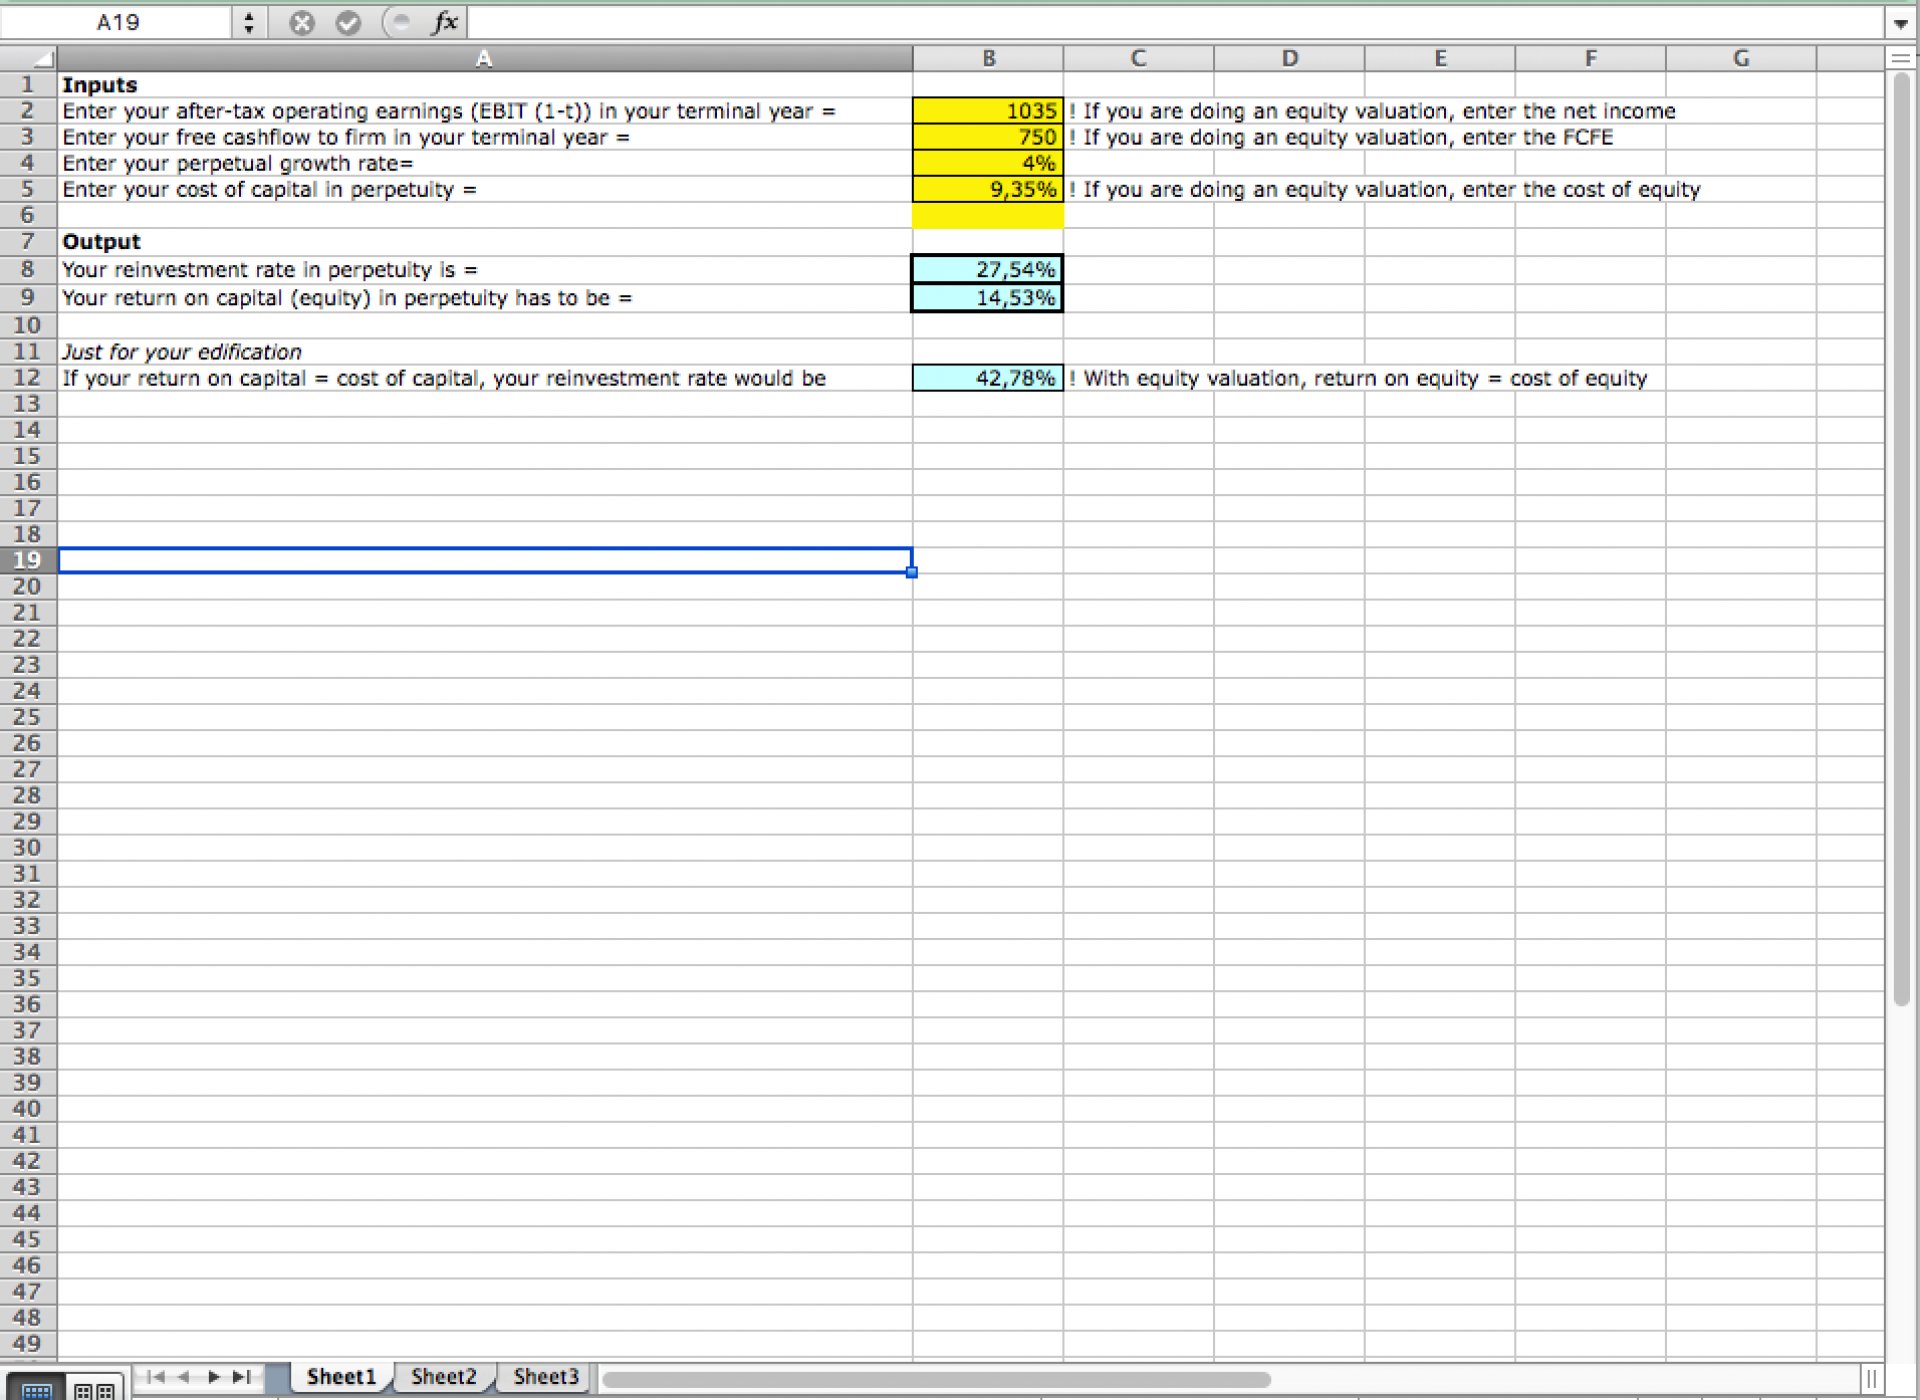This screenshot has width=1920, height=1400.
Task: Open the function builder fx icon
Action: pyautogui.click(x=445, y=22)
